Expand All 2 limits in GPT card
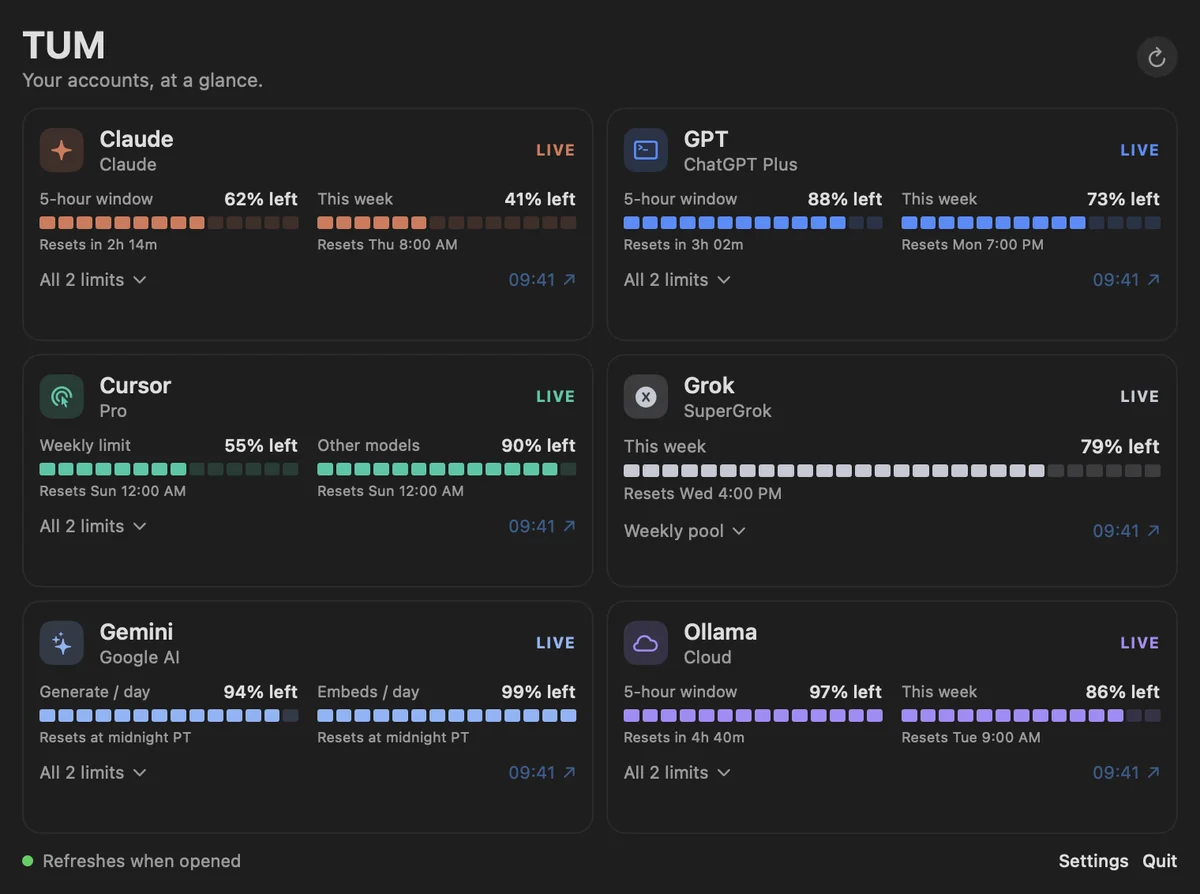The height and width of the screenshot is (894, 1200). click(x=677, y=280)
